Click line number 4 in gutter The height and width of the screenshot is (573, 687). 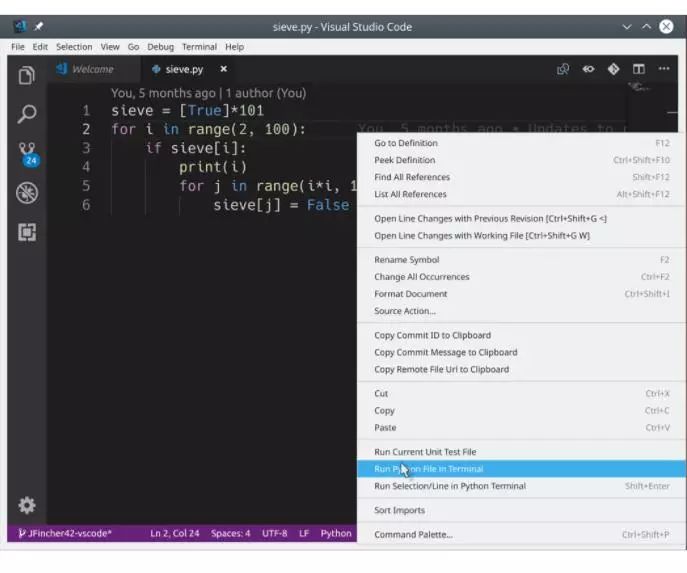pos(86,167)
